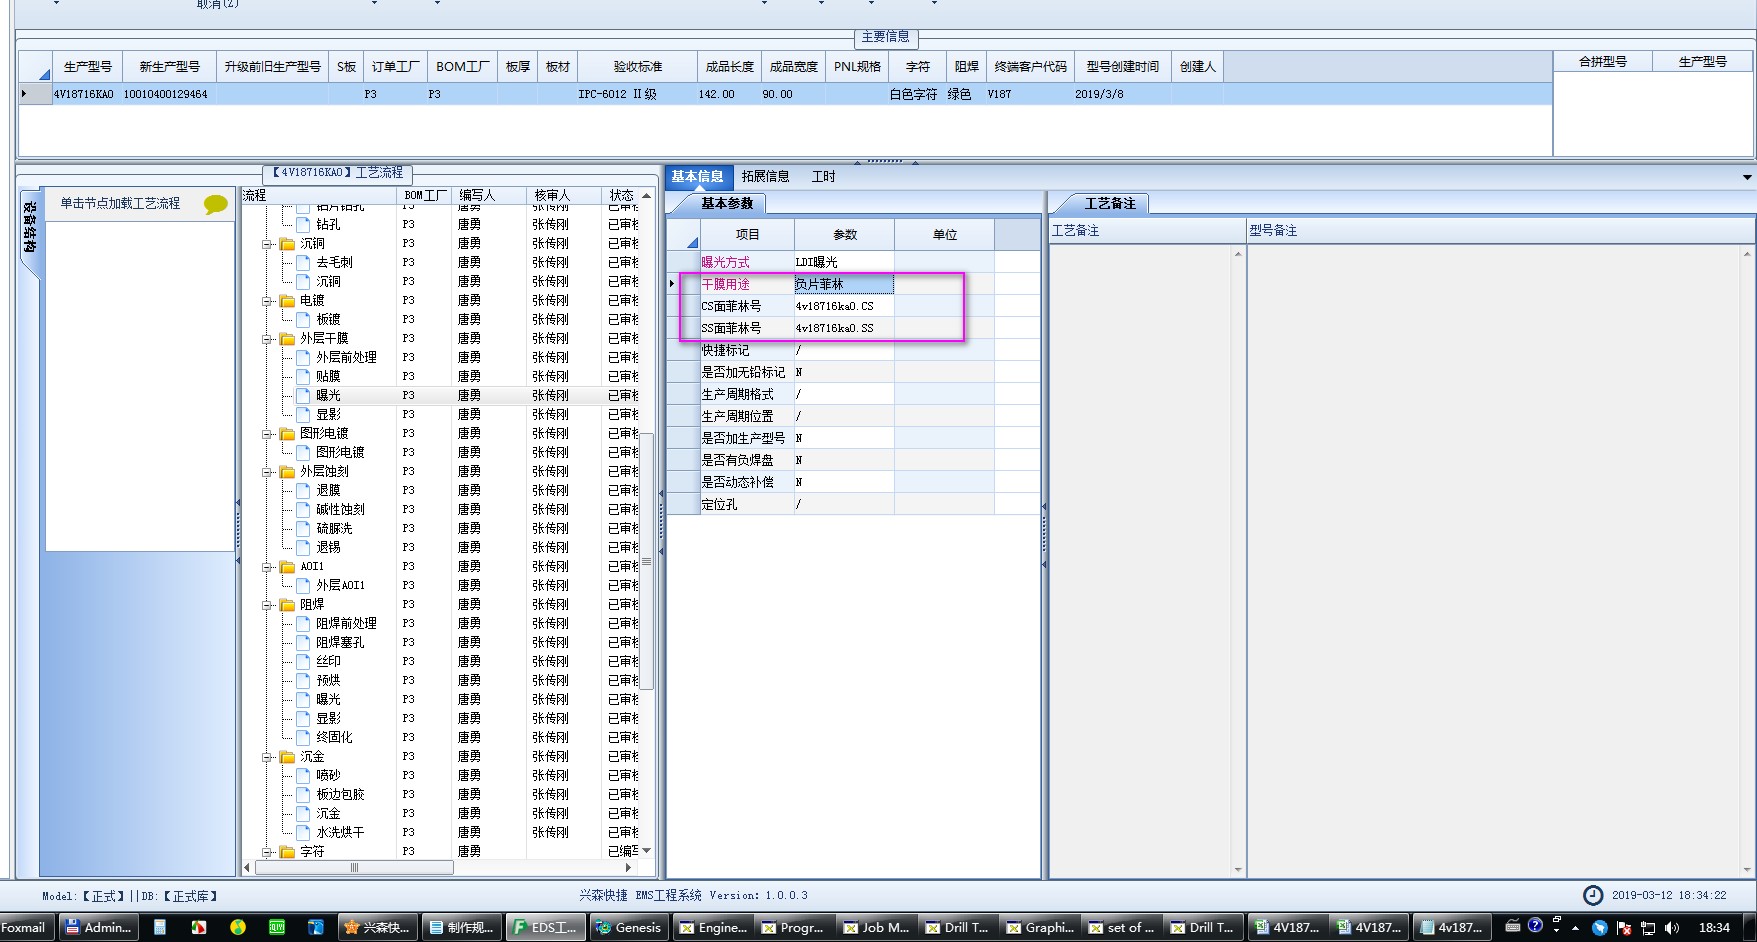Collapse the 电镀 folder node
The height and width of the screenshot is (942, 1757).
(x=268, y=301)
